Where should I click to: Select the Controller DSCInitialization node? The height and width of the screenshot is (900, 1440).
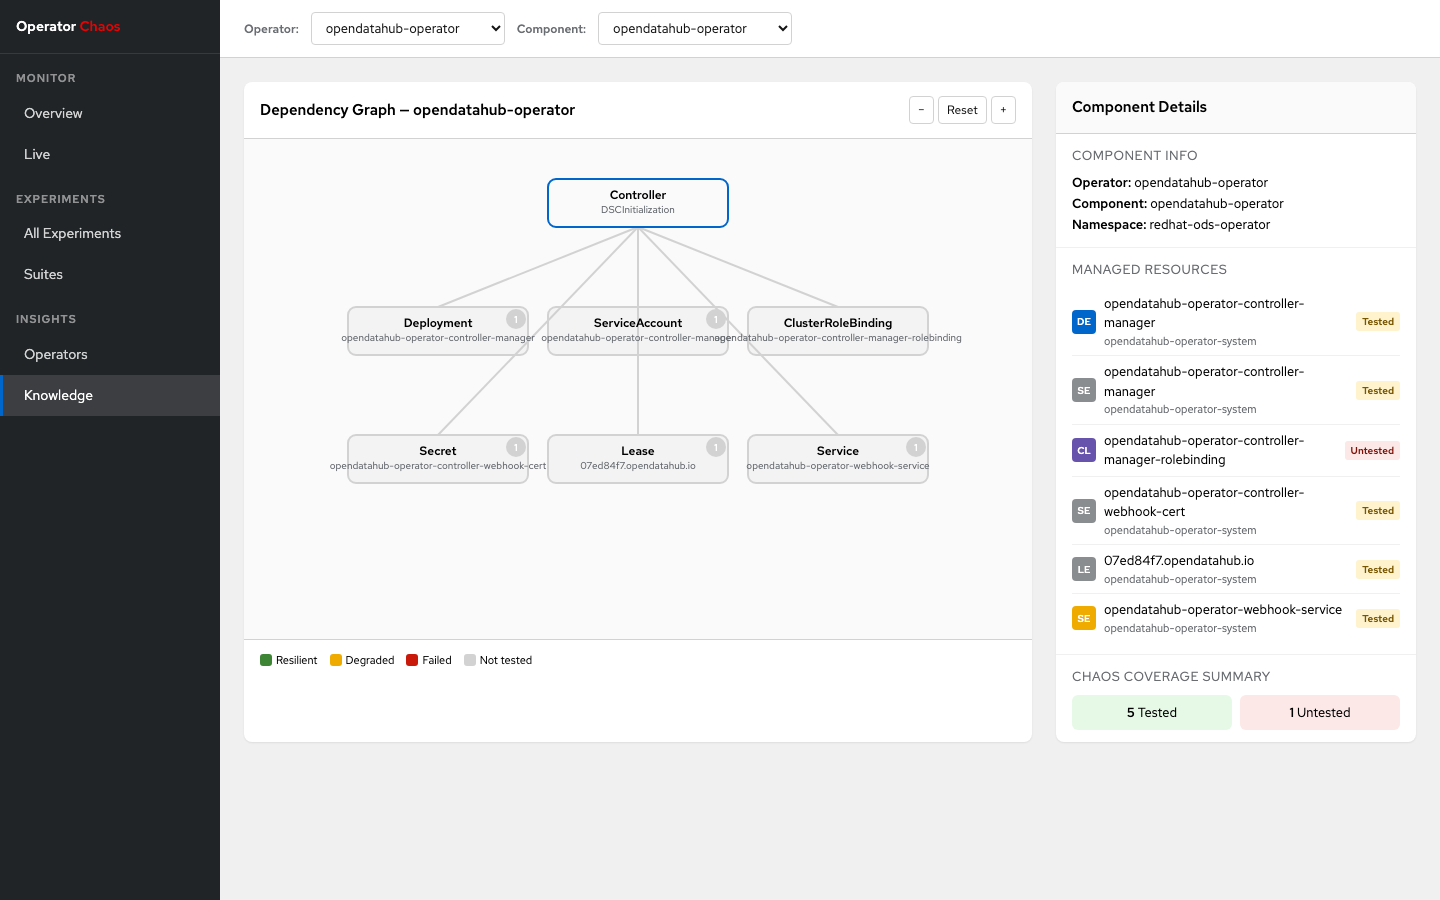pos(638,203)
